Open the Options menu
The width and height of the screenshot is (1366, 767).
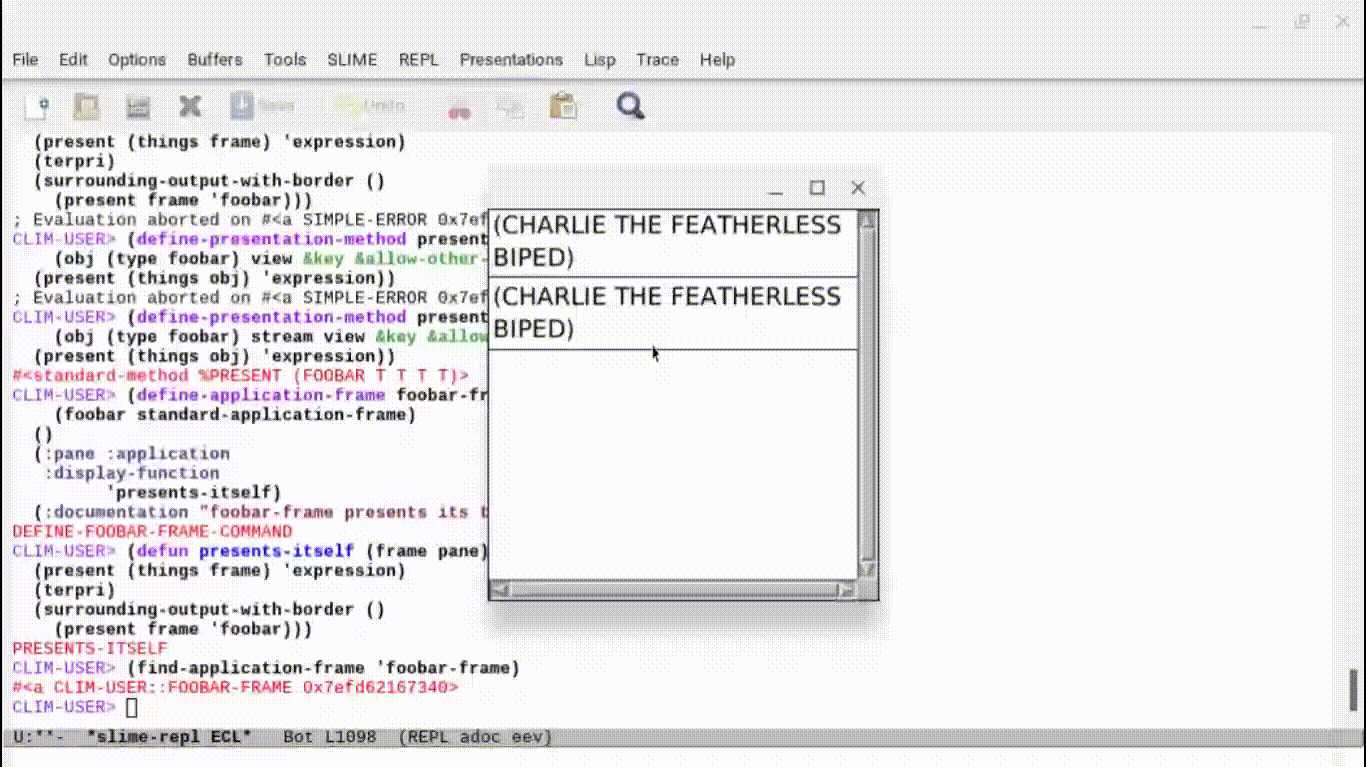(137, 60)
